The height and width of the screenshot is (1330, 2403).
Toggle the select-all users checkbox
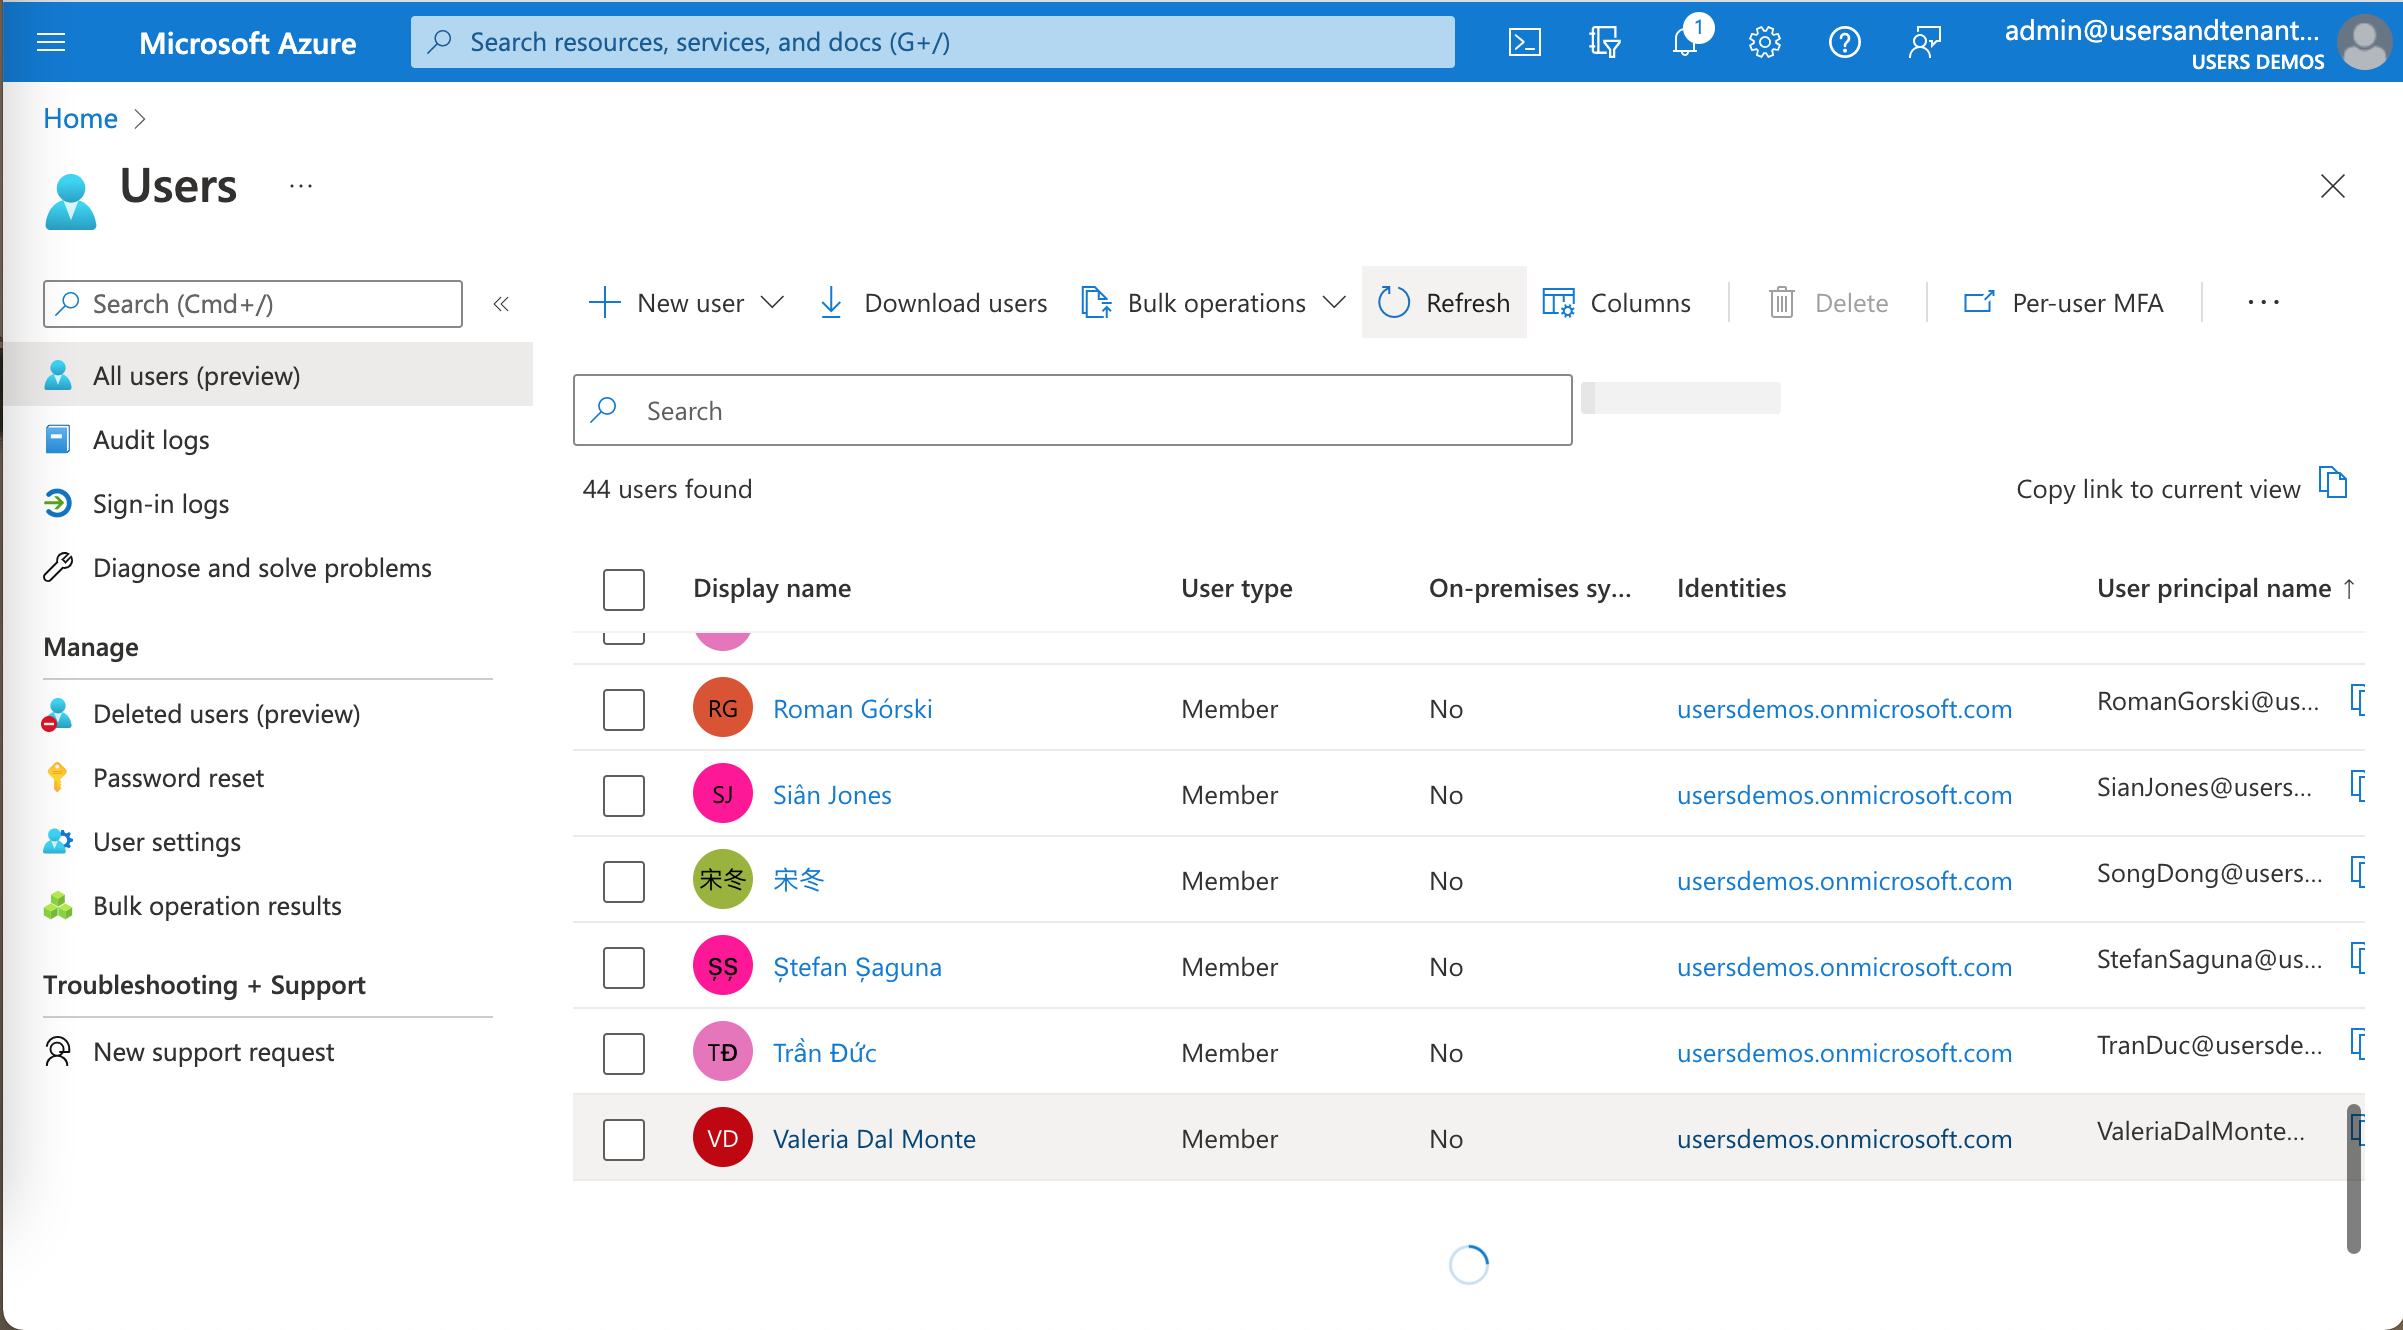coord(624,589)
